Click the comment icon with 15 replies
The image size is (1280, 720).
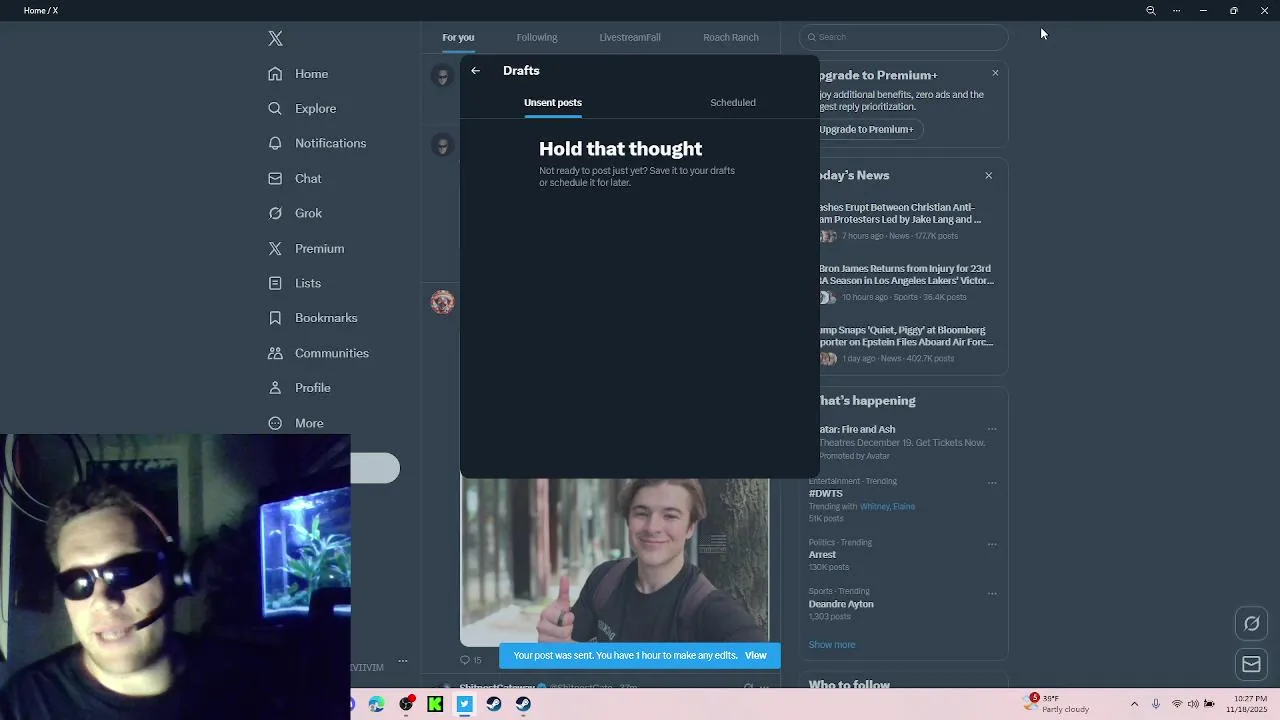pos(470,660)
